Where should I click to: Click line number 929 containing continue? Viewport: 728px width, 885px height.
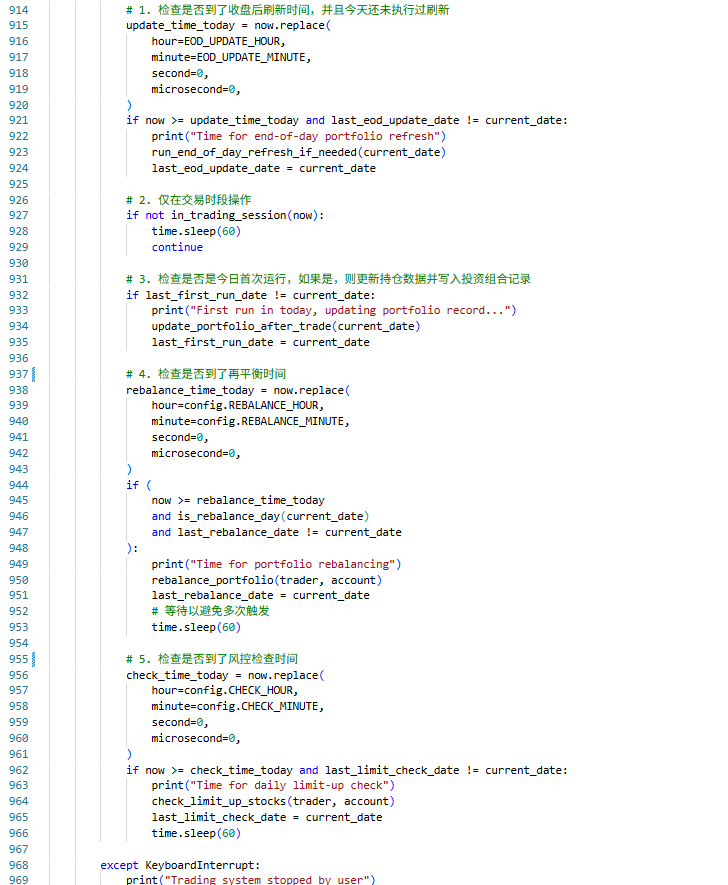click(17, 247)
